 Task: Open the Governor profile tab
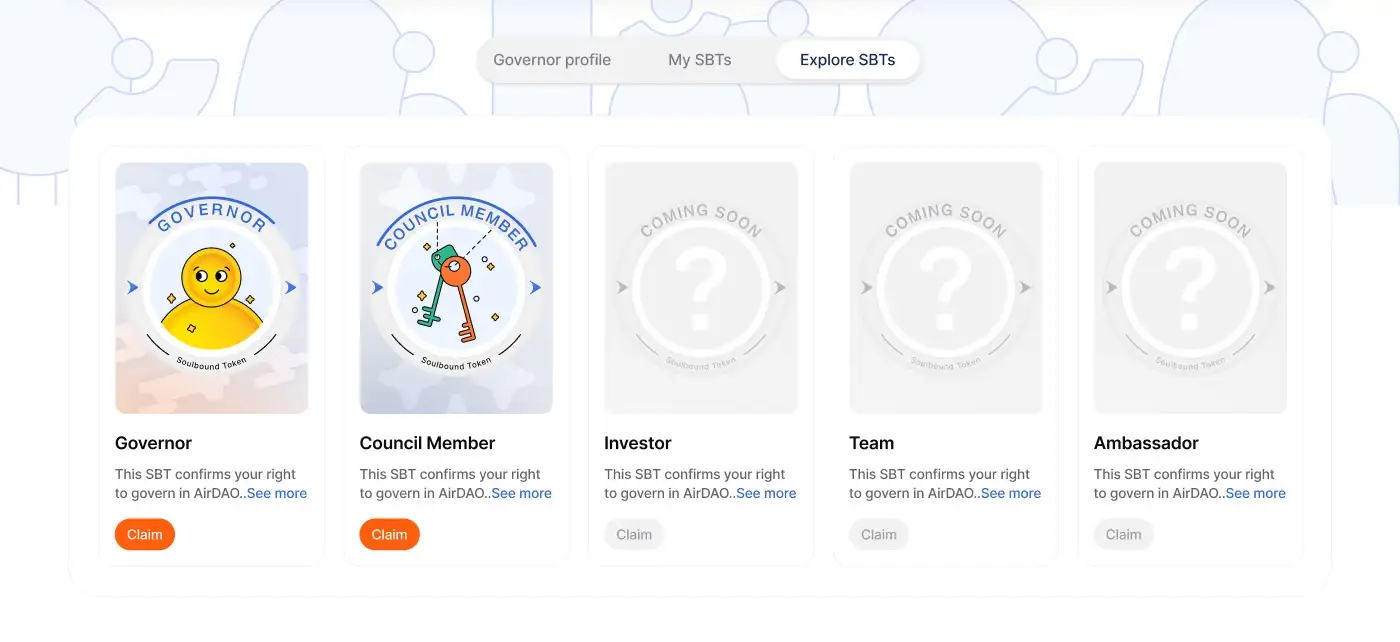point(552,60)
